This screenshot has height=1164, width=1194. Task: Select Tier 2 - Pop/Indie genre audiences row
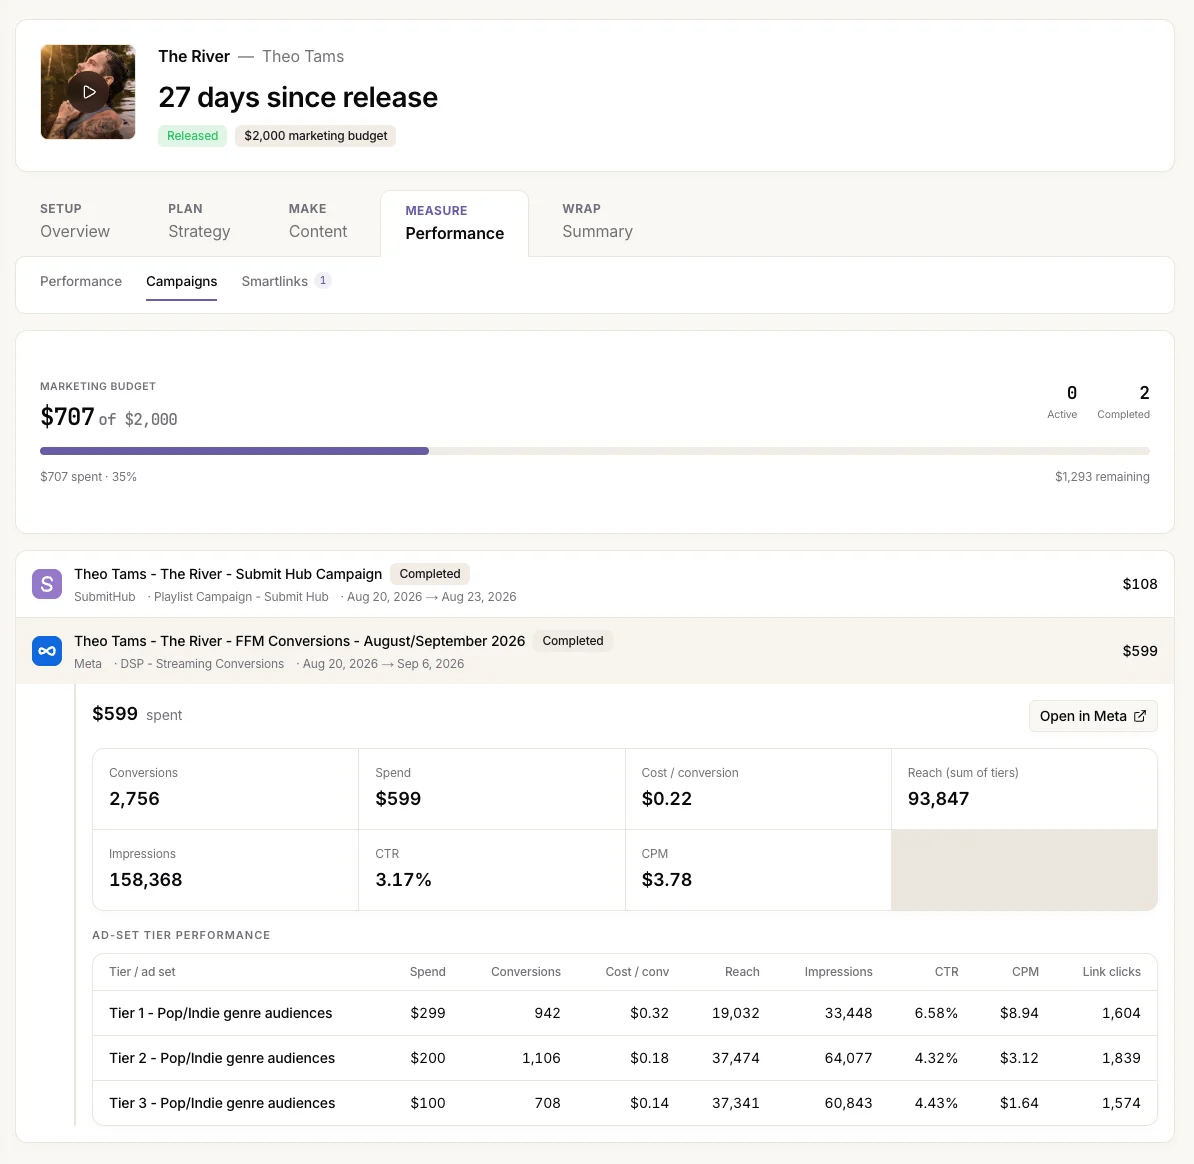pyautogui.click(x=624, y=1058)
